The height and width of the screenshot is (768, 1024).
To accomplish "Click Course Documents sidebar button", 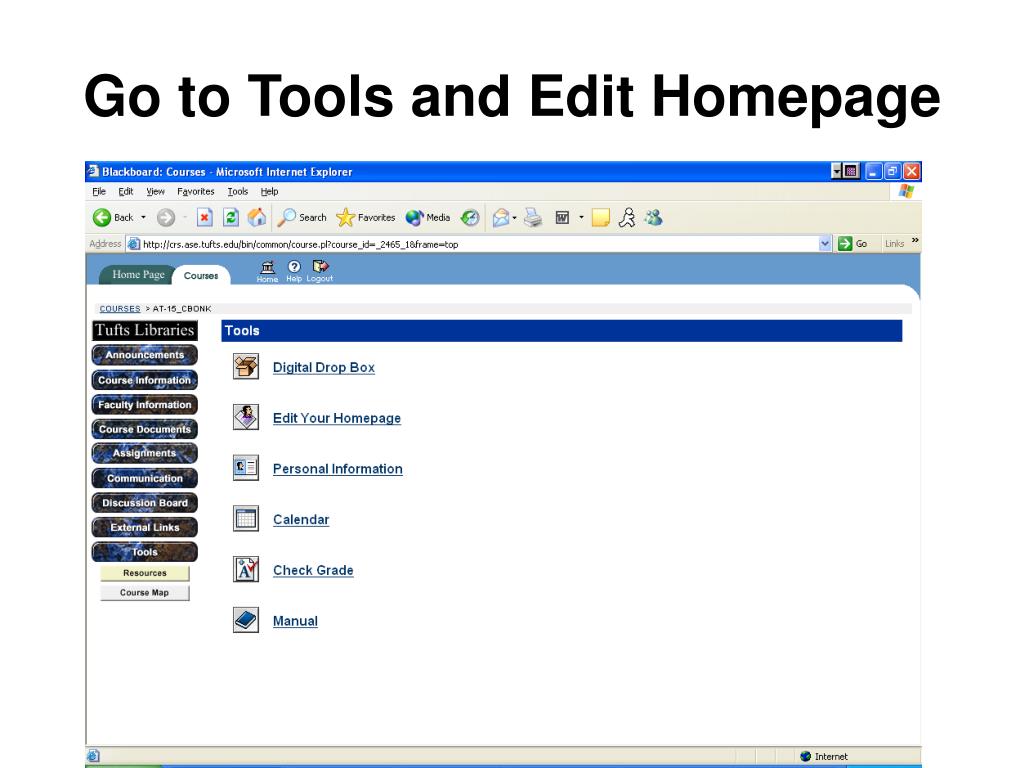I will (144, 428).
